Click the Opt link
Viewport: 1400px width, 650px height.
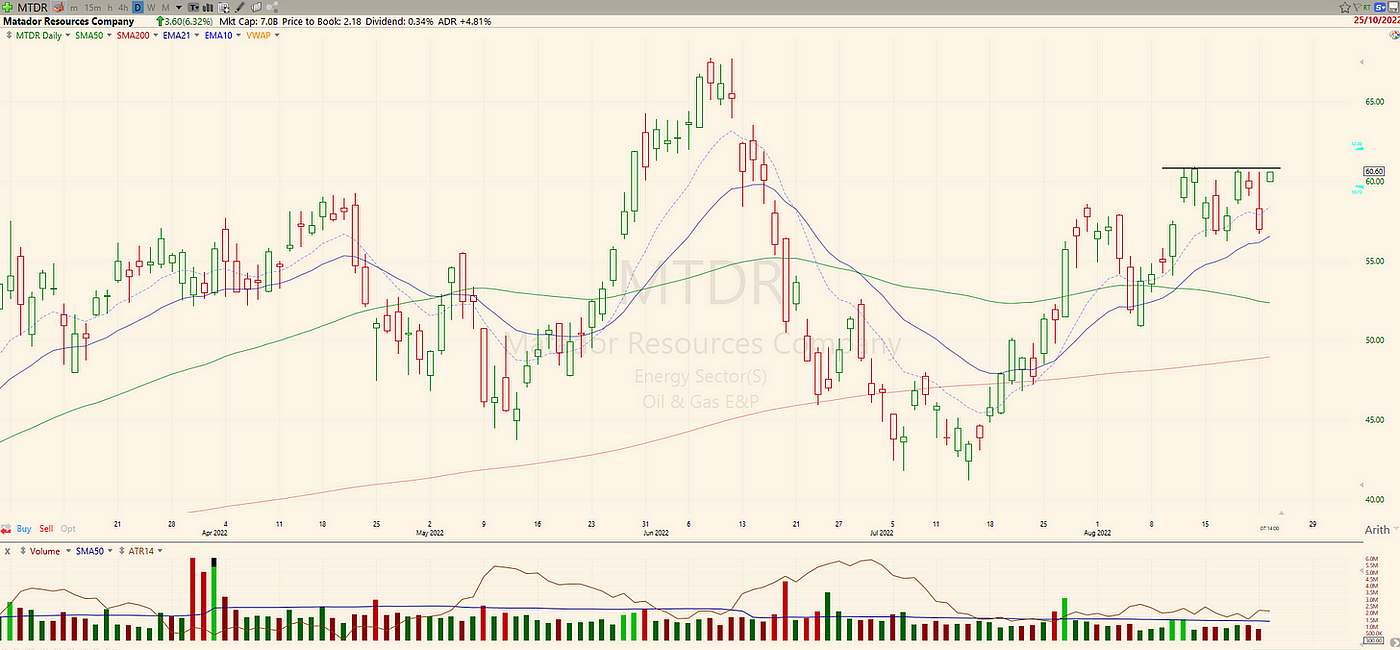[68, 529]
